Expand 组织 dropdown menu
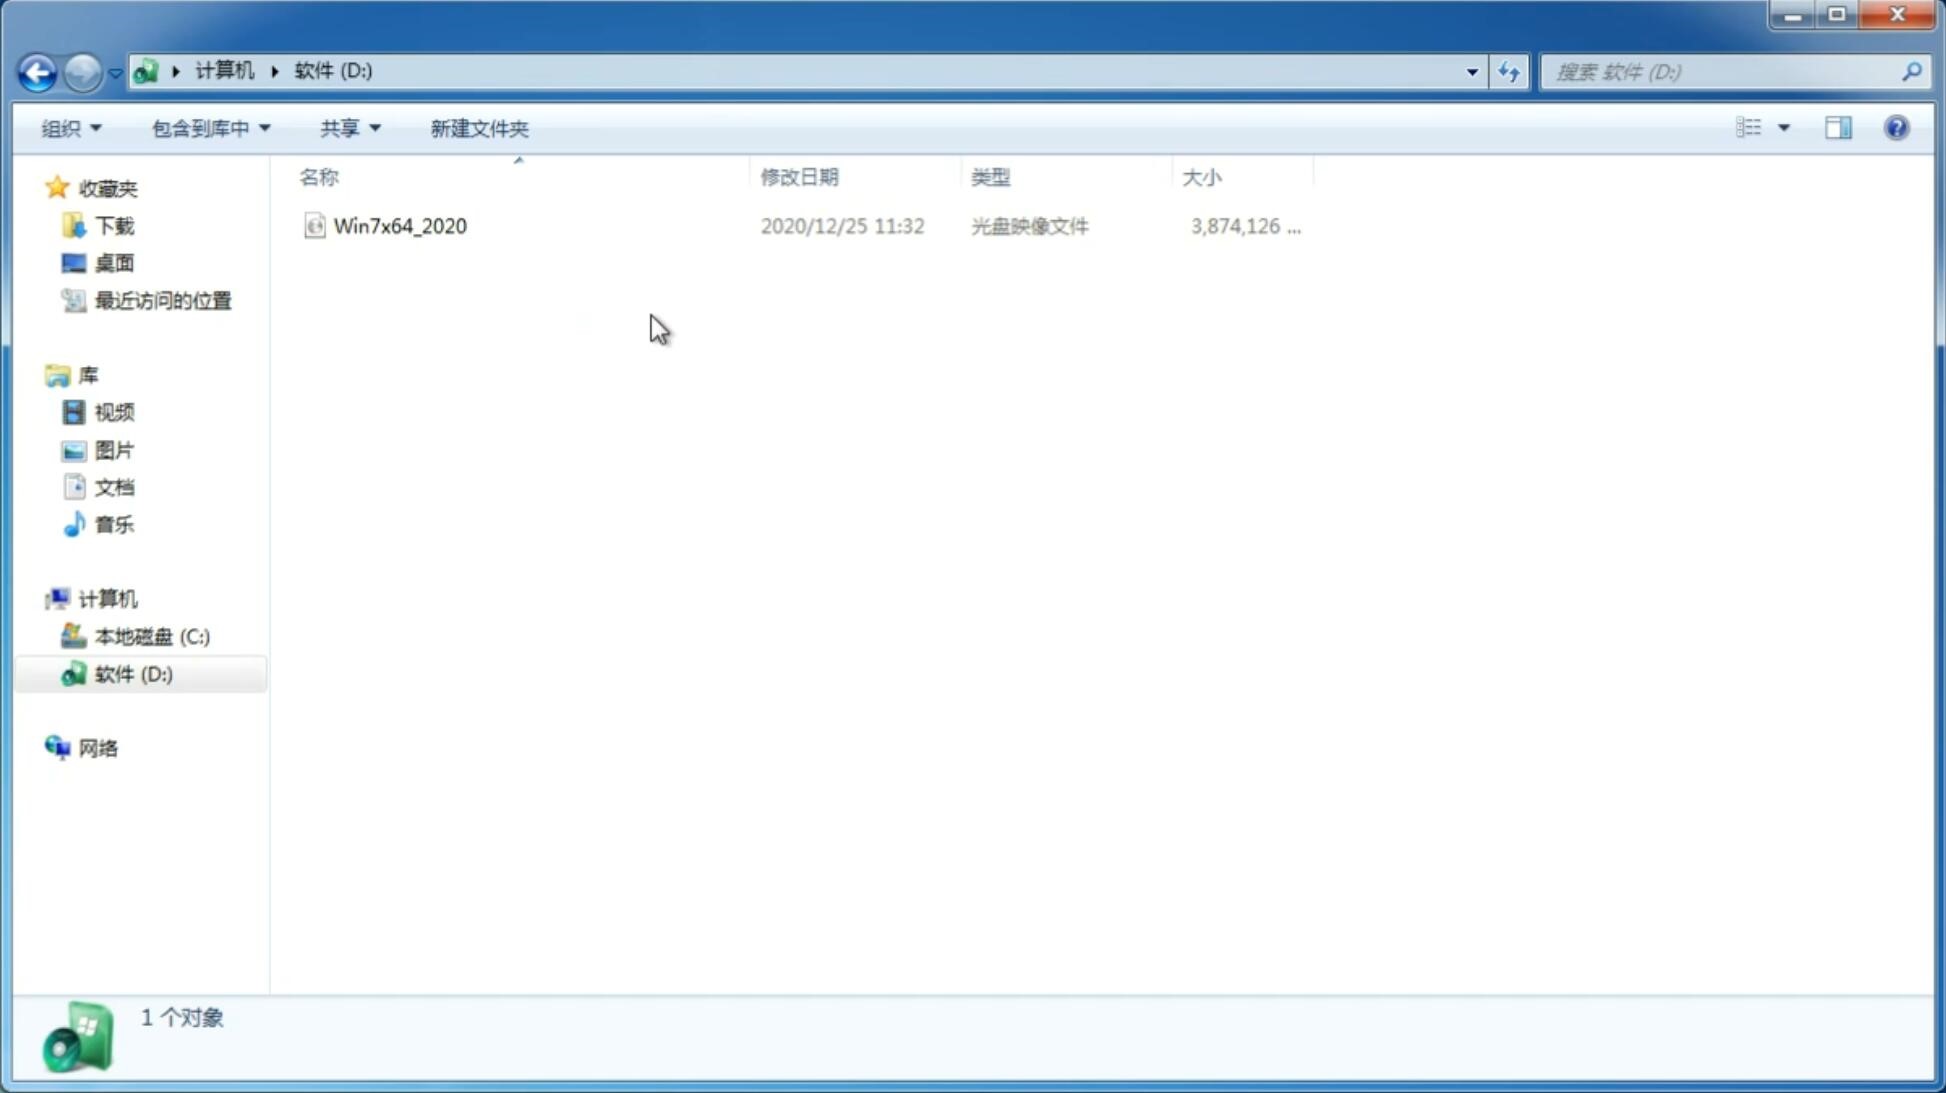The height and width of the screenshot is (1093, 1946). coord(70,127)
